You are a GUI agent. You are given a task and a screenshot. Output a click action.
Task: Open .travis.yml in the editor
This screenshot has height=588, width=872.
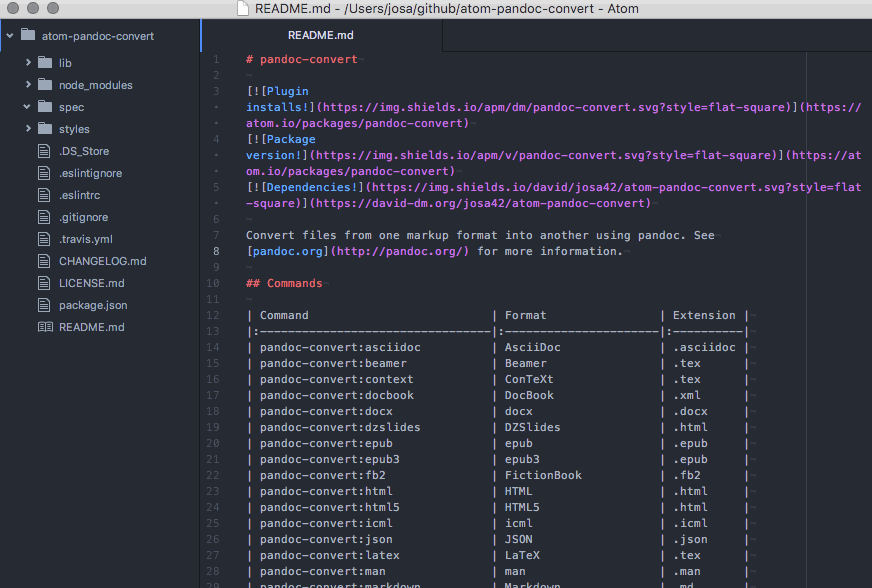pos(86,239)
